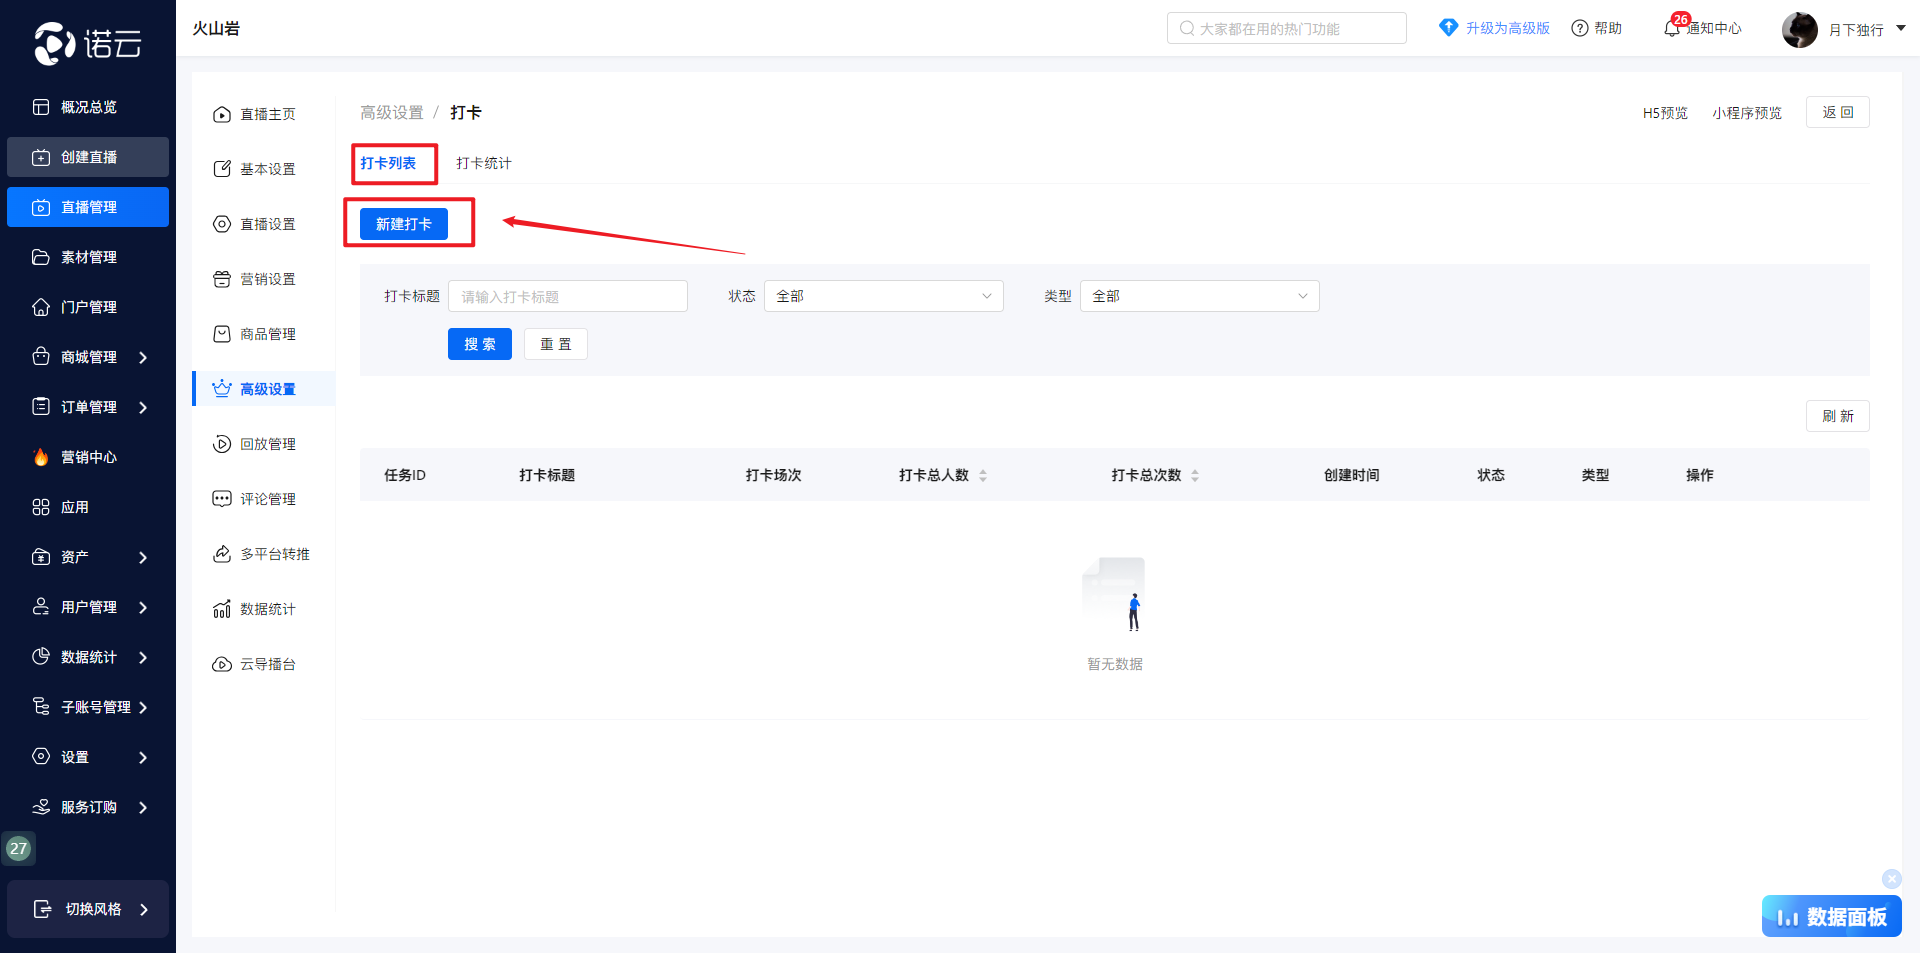
Task: Sort by 打卡总人数 column arrows
Action: pyautogui.click(x=983, y=475)
